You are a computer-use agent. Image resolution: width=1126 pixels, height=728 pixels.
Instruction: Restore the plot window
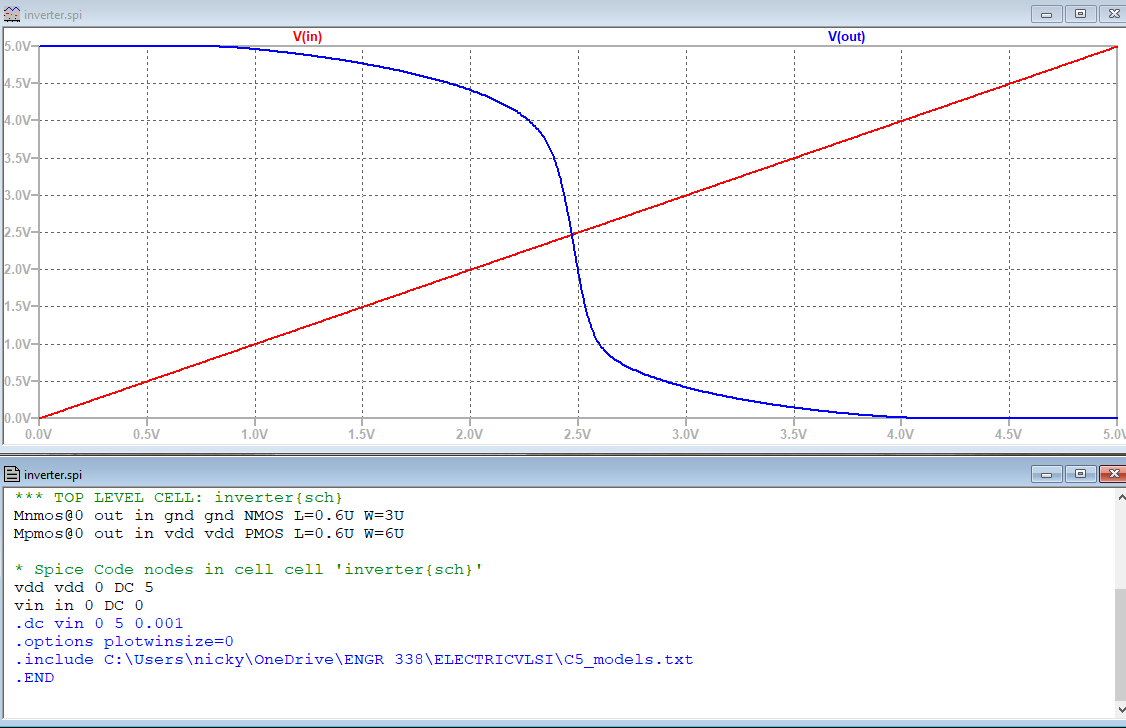point(1080,14)
